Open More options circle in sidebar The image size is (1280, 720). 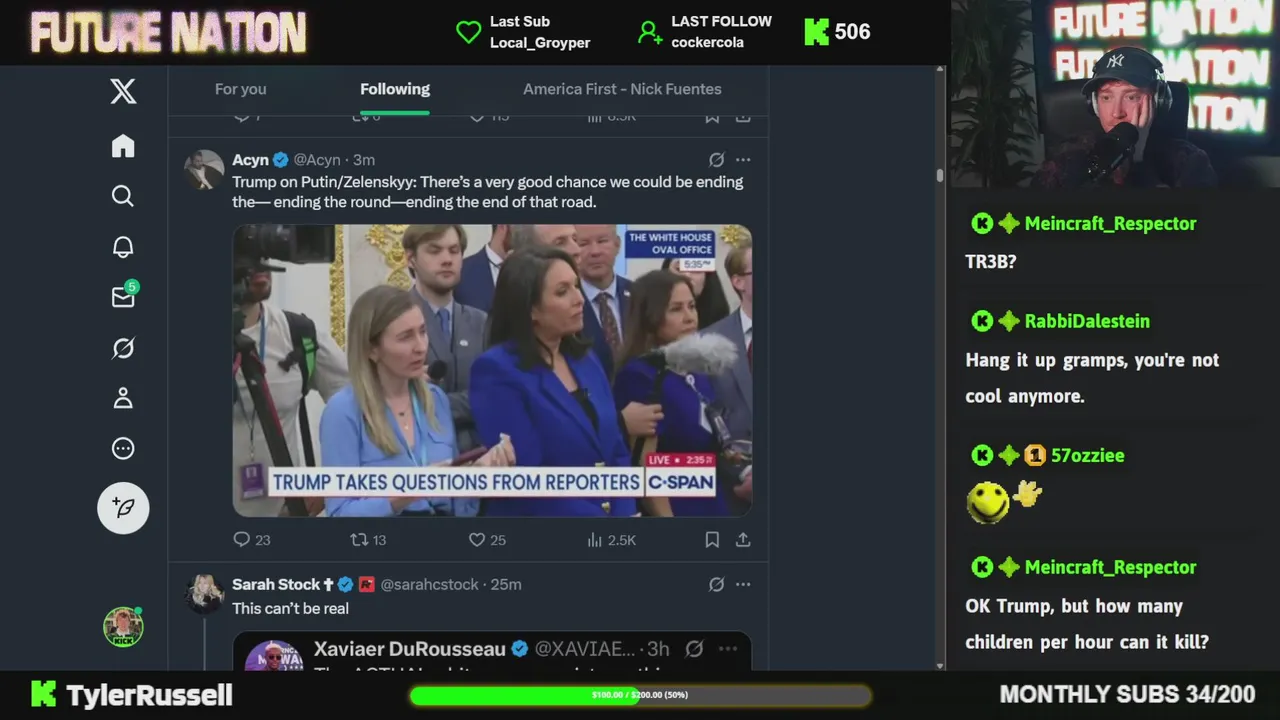[123, 448]
